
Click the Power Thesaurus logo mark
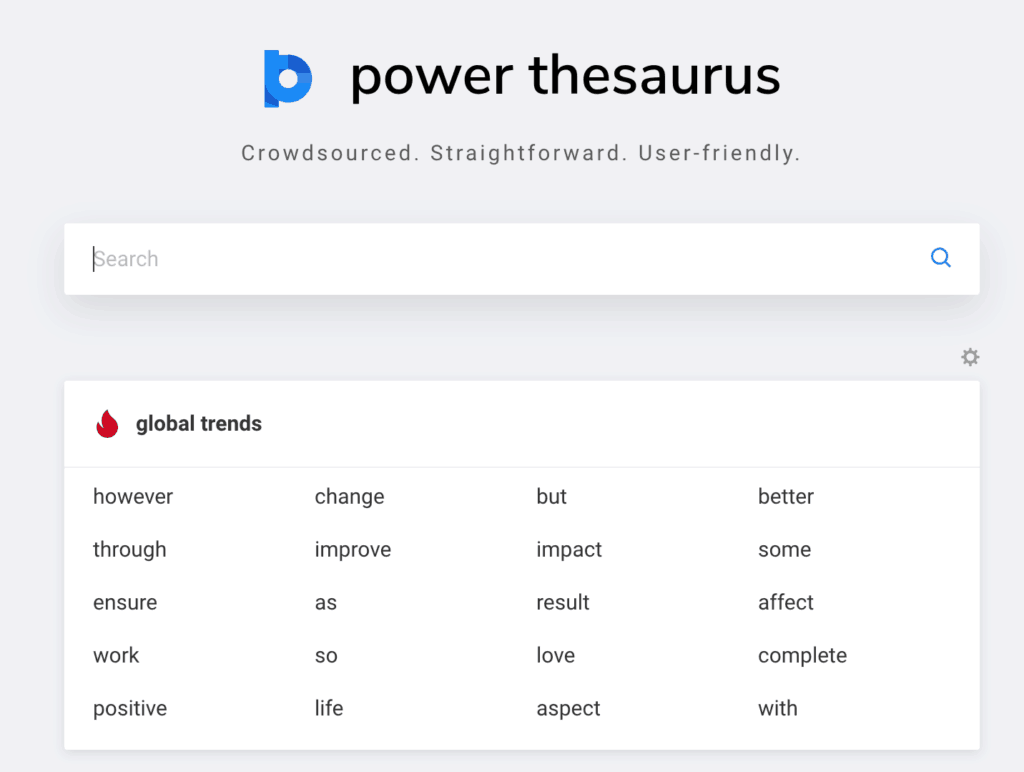(x=287, y=75)
